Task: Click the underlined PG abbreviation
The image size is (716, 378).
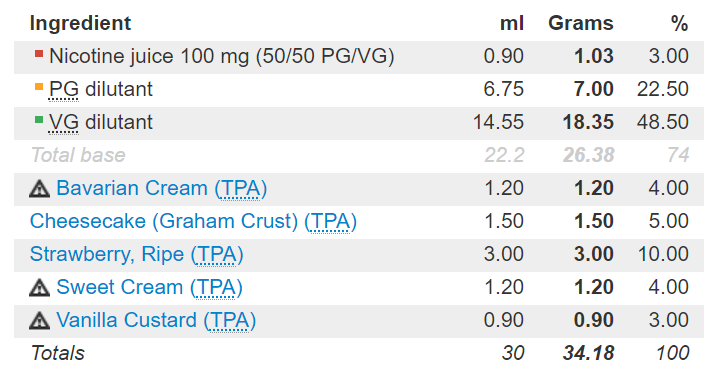Action: [64, 89]
